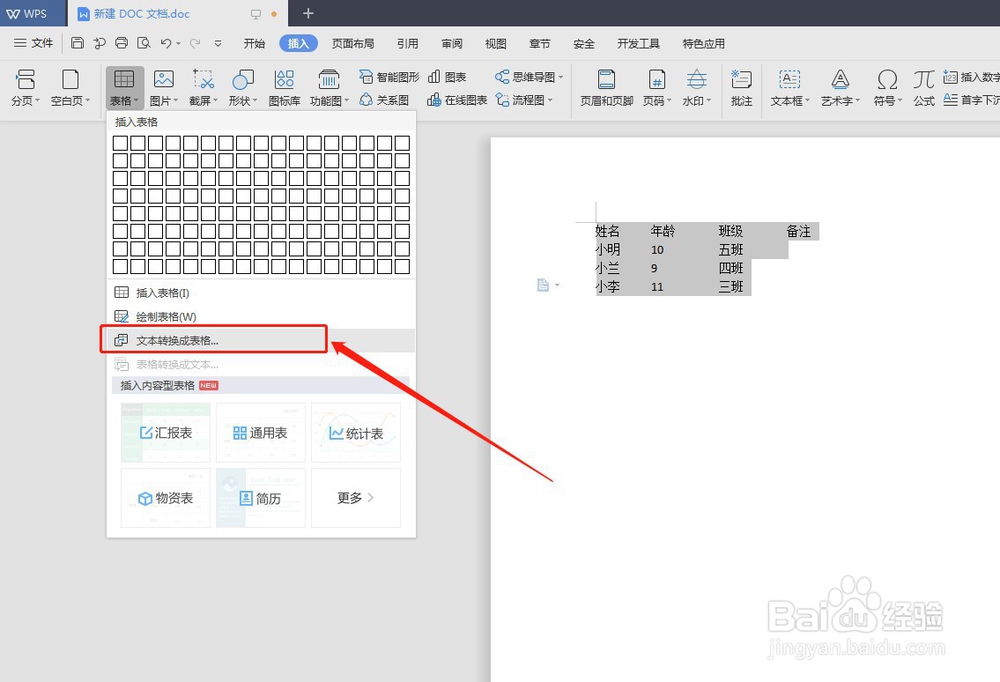1000x682 pixels.
Task: Insert a picture using the 图片 icon
Action: (x=163, y=84)
